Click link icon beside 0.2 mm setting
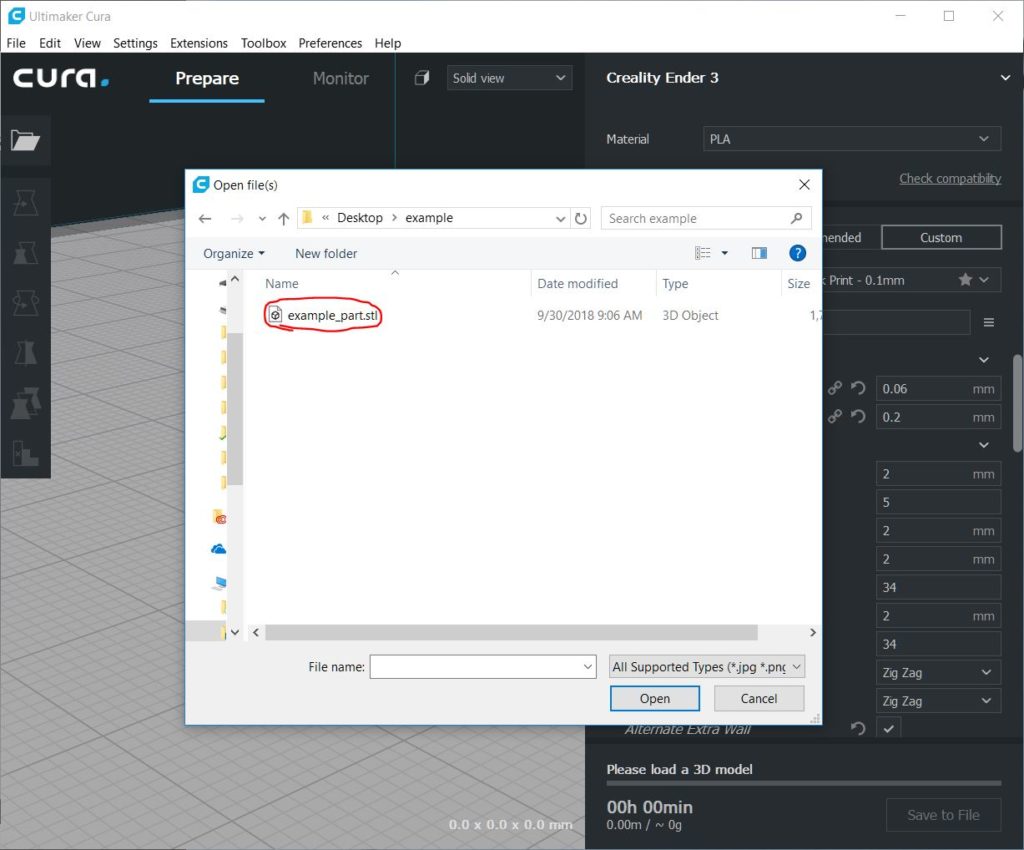This screenshot has height=850, width=1024. tap(835, 417)
